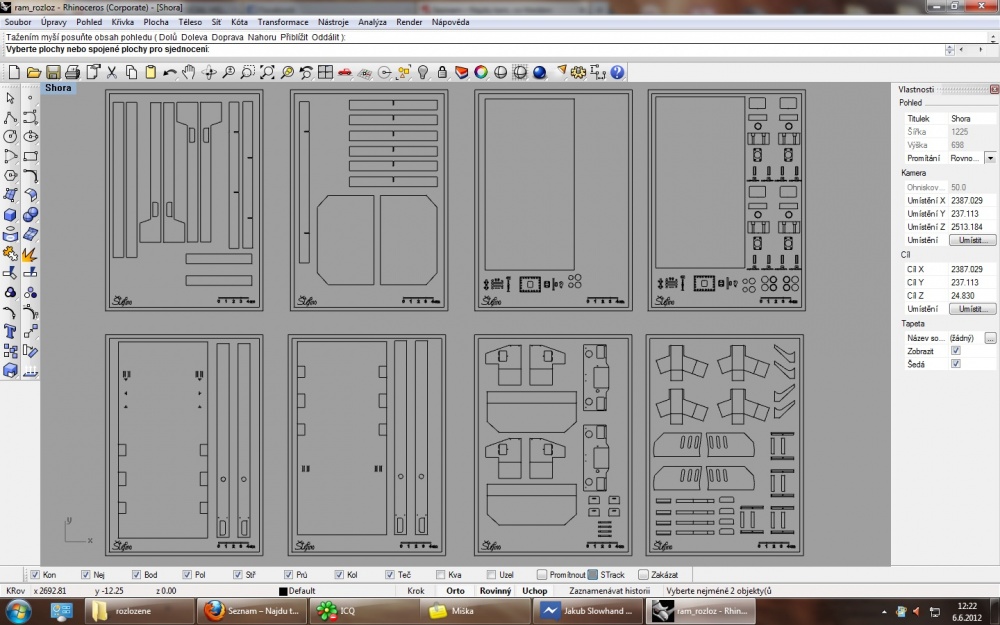Viewport: 1000px width, 625px height.
Task: Click the Save file toolbar icon
Action: (53, 72)
